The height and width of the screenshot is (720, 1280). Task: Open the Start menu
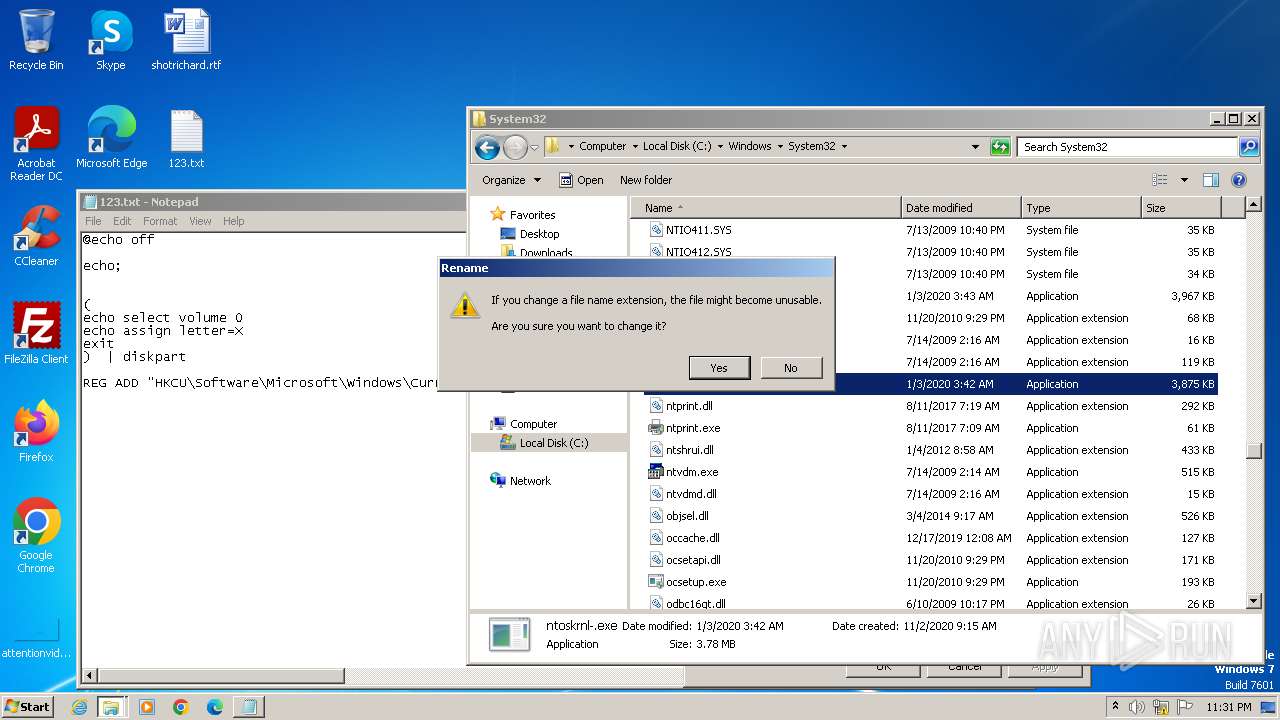[x=28, y=707]
